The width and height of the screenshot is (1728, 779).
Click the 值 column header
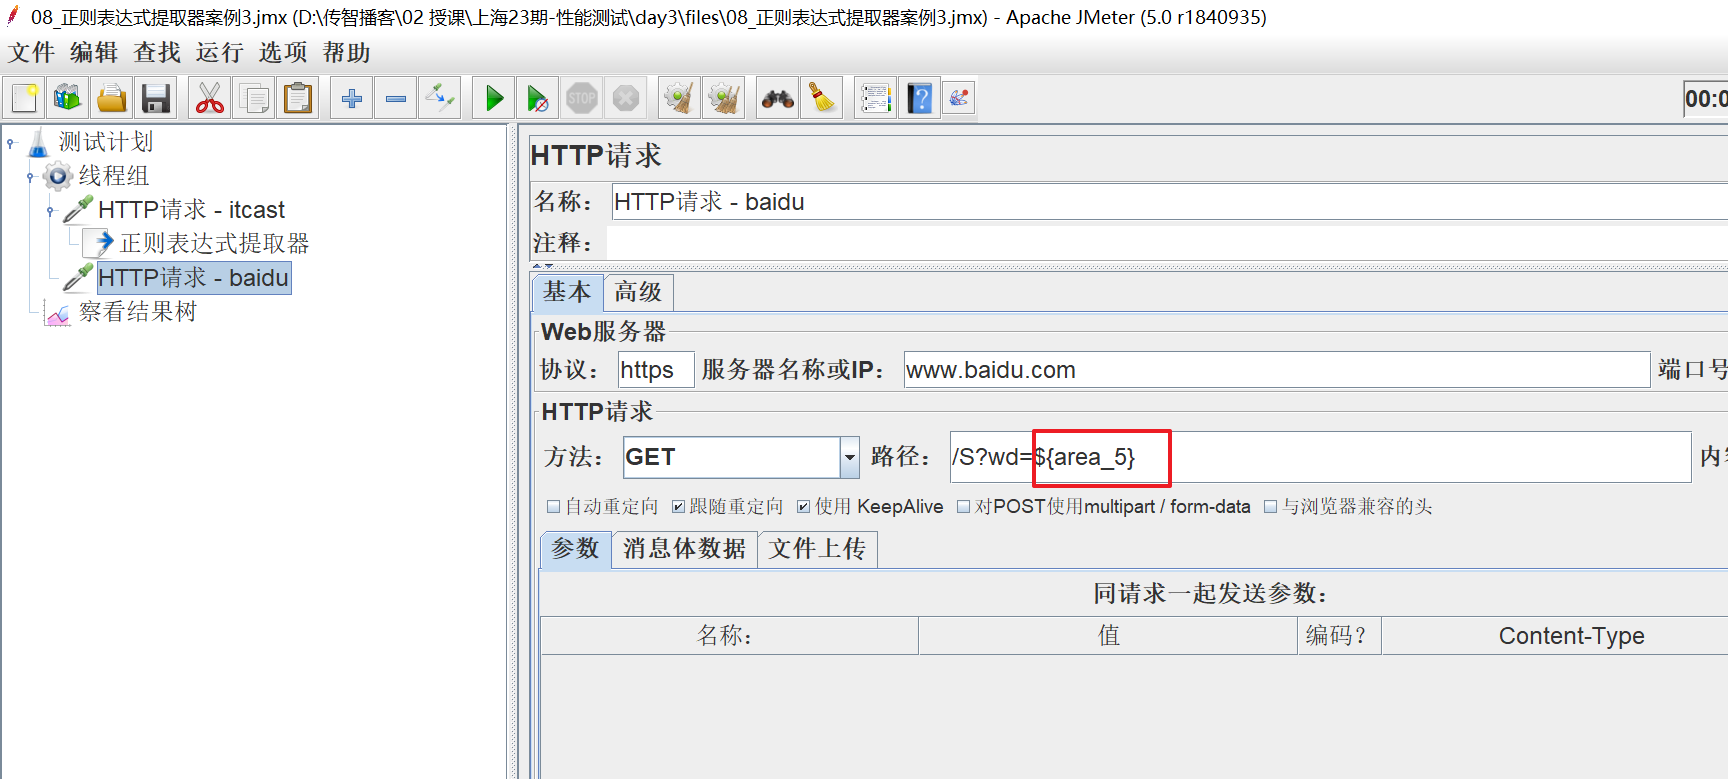click(x=1108, y=636)
